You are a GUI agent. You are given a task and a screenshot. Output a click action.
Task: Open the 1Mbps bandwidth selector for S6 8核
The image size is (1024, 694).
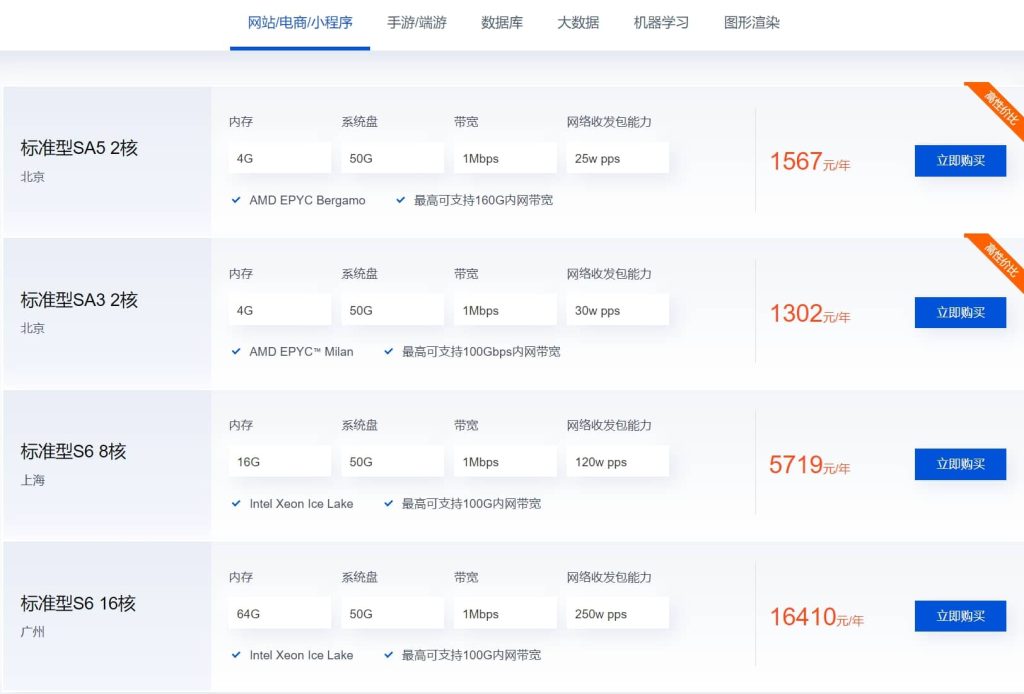click(x=505, y=461)
